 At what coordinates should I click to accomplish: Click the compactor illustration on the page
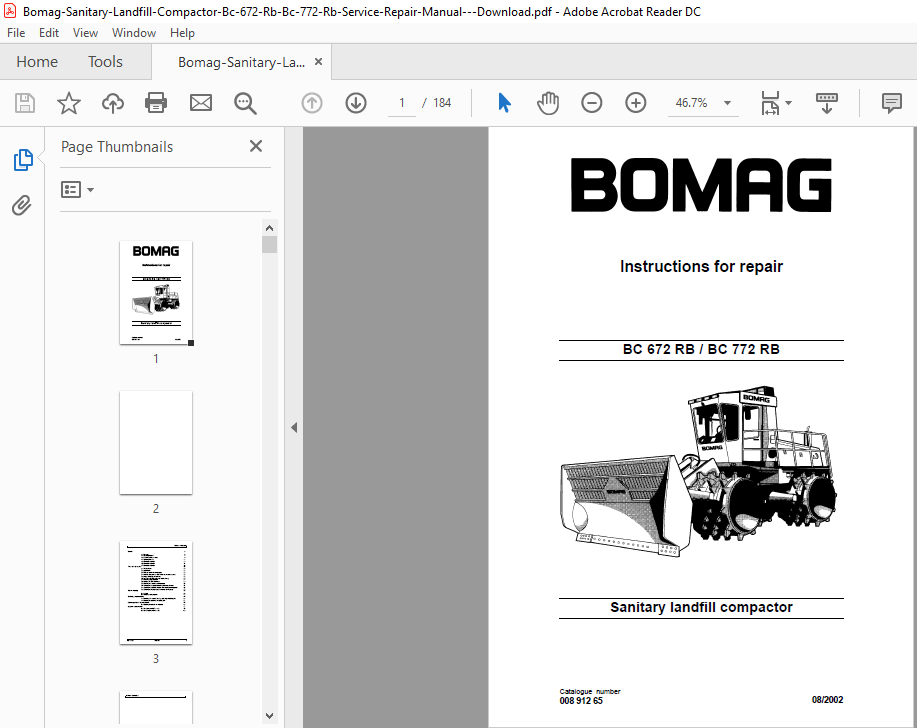point(698,471)
